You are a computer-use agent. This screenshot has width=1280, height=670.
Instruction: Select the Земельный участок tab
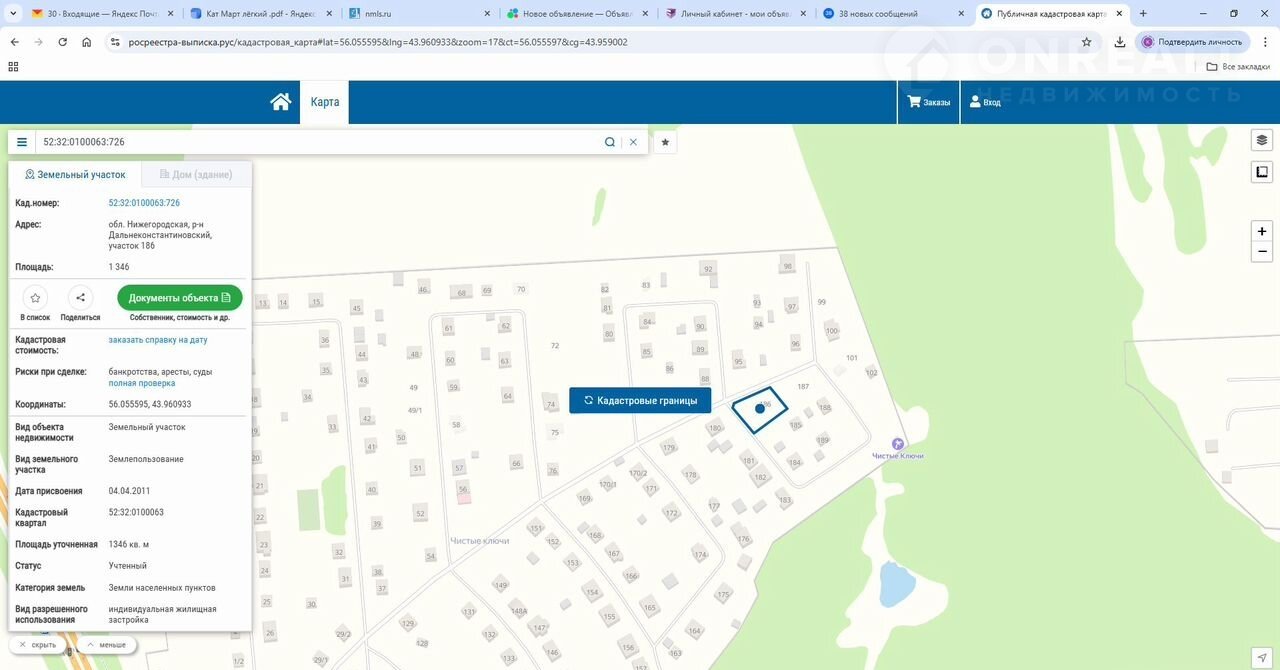tap(76, 174)
